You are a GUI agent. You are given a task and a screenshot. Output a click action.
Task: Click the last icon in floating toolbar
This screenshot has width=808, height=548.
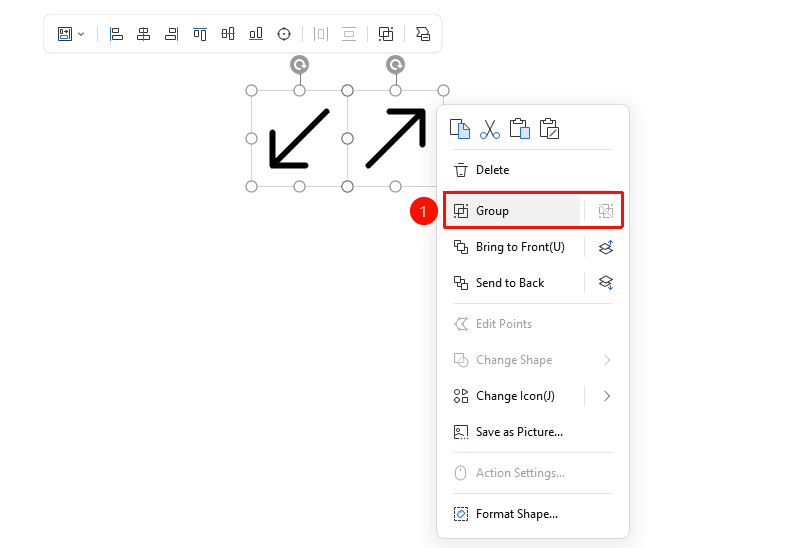click(423, 34)
